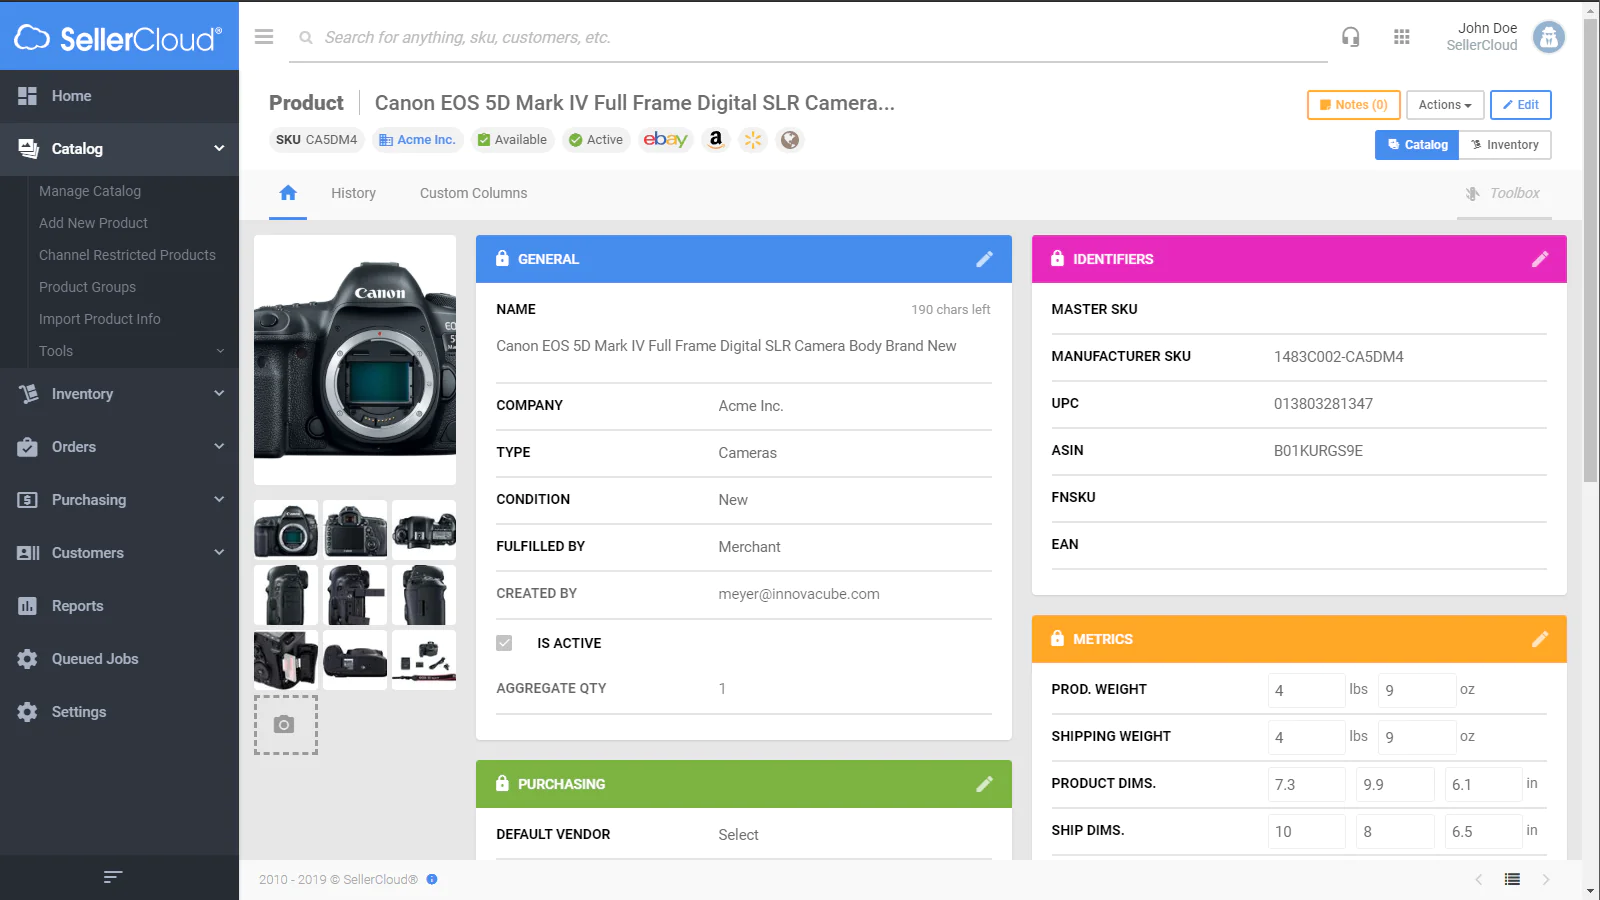Click the Amazon channel icon
Image resolution: width=1600 pixels, height=900 pixels.
715,140
